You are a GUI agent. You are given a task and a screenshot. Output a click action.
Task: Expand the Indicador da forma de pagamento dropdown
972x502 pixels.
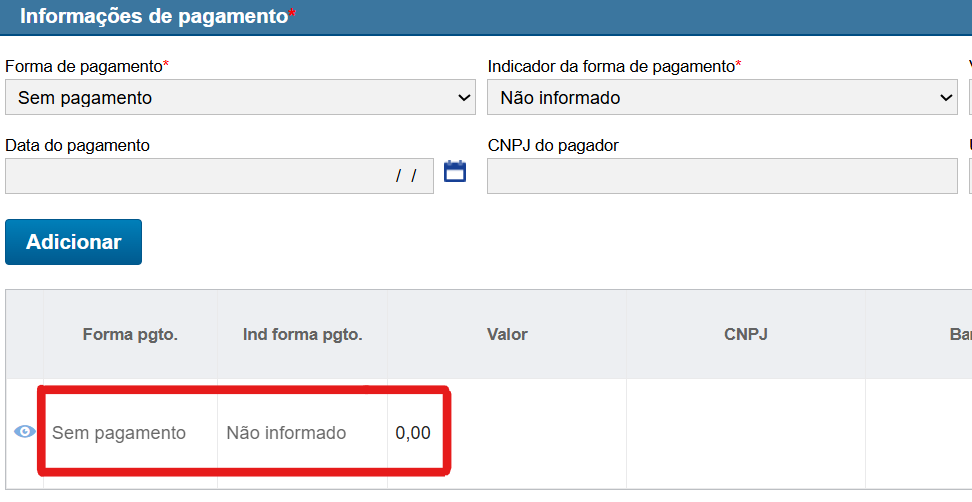coord(722,98)
